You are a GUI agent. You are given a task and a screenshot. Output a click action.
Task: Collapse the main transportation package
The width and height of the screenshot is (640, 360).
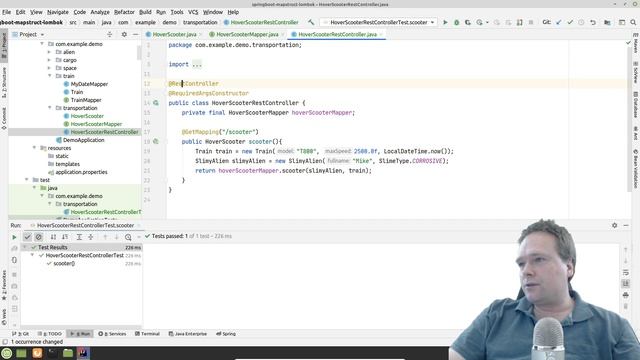[50, 108]
